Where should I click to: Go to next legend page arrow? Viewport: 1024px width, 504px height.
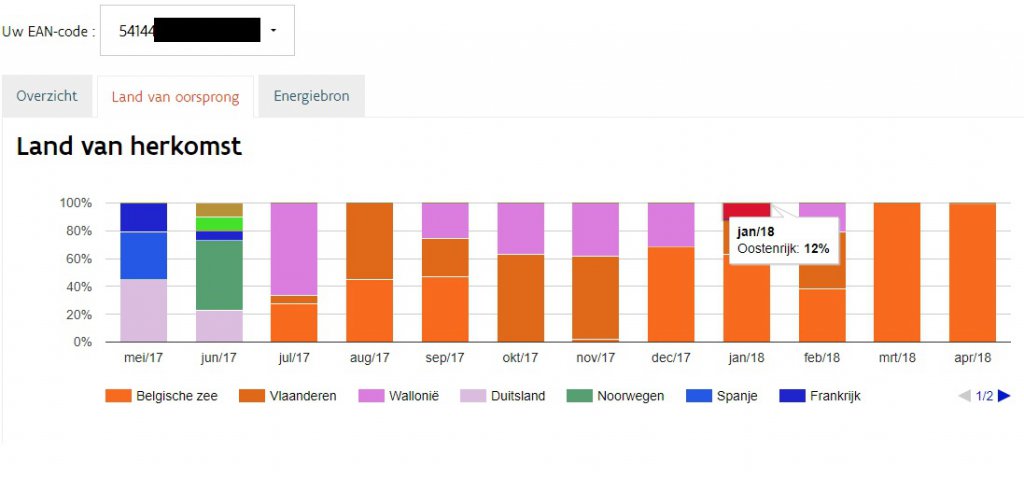1004,396
